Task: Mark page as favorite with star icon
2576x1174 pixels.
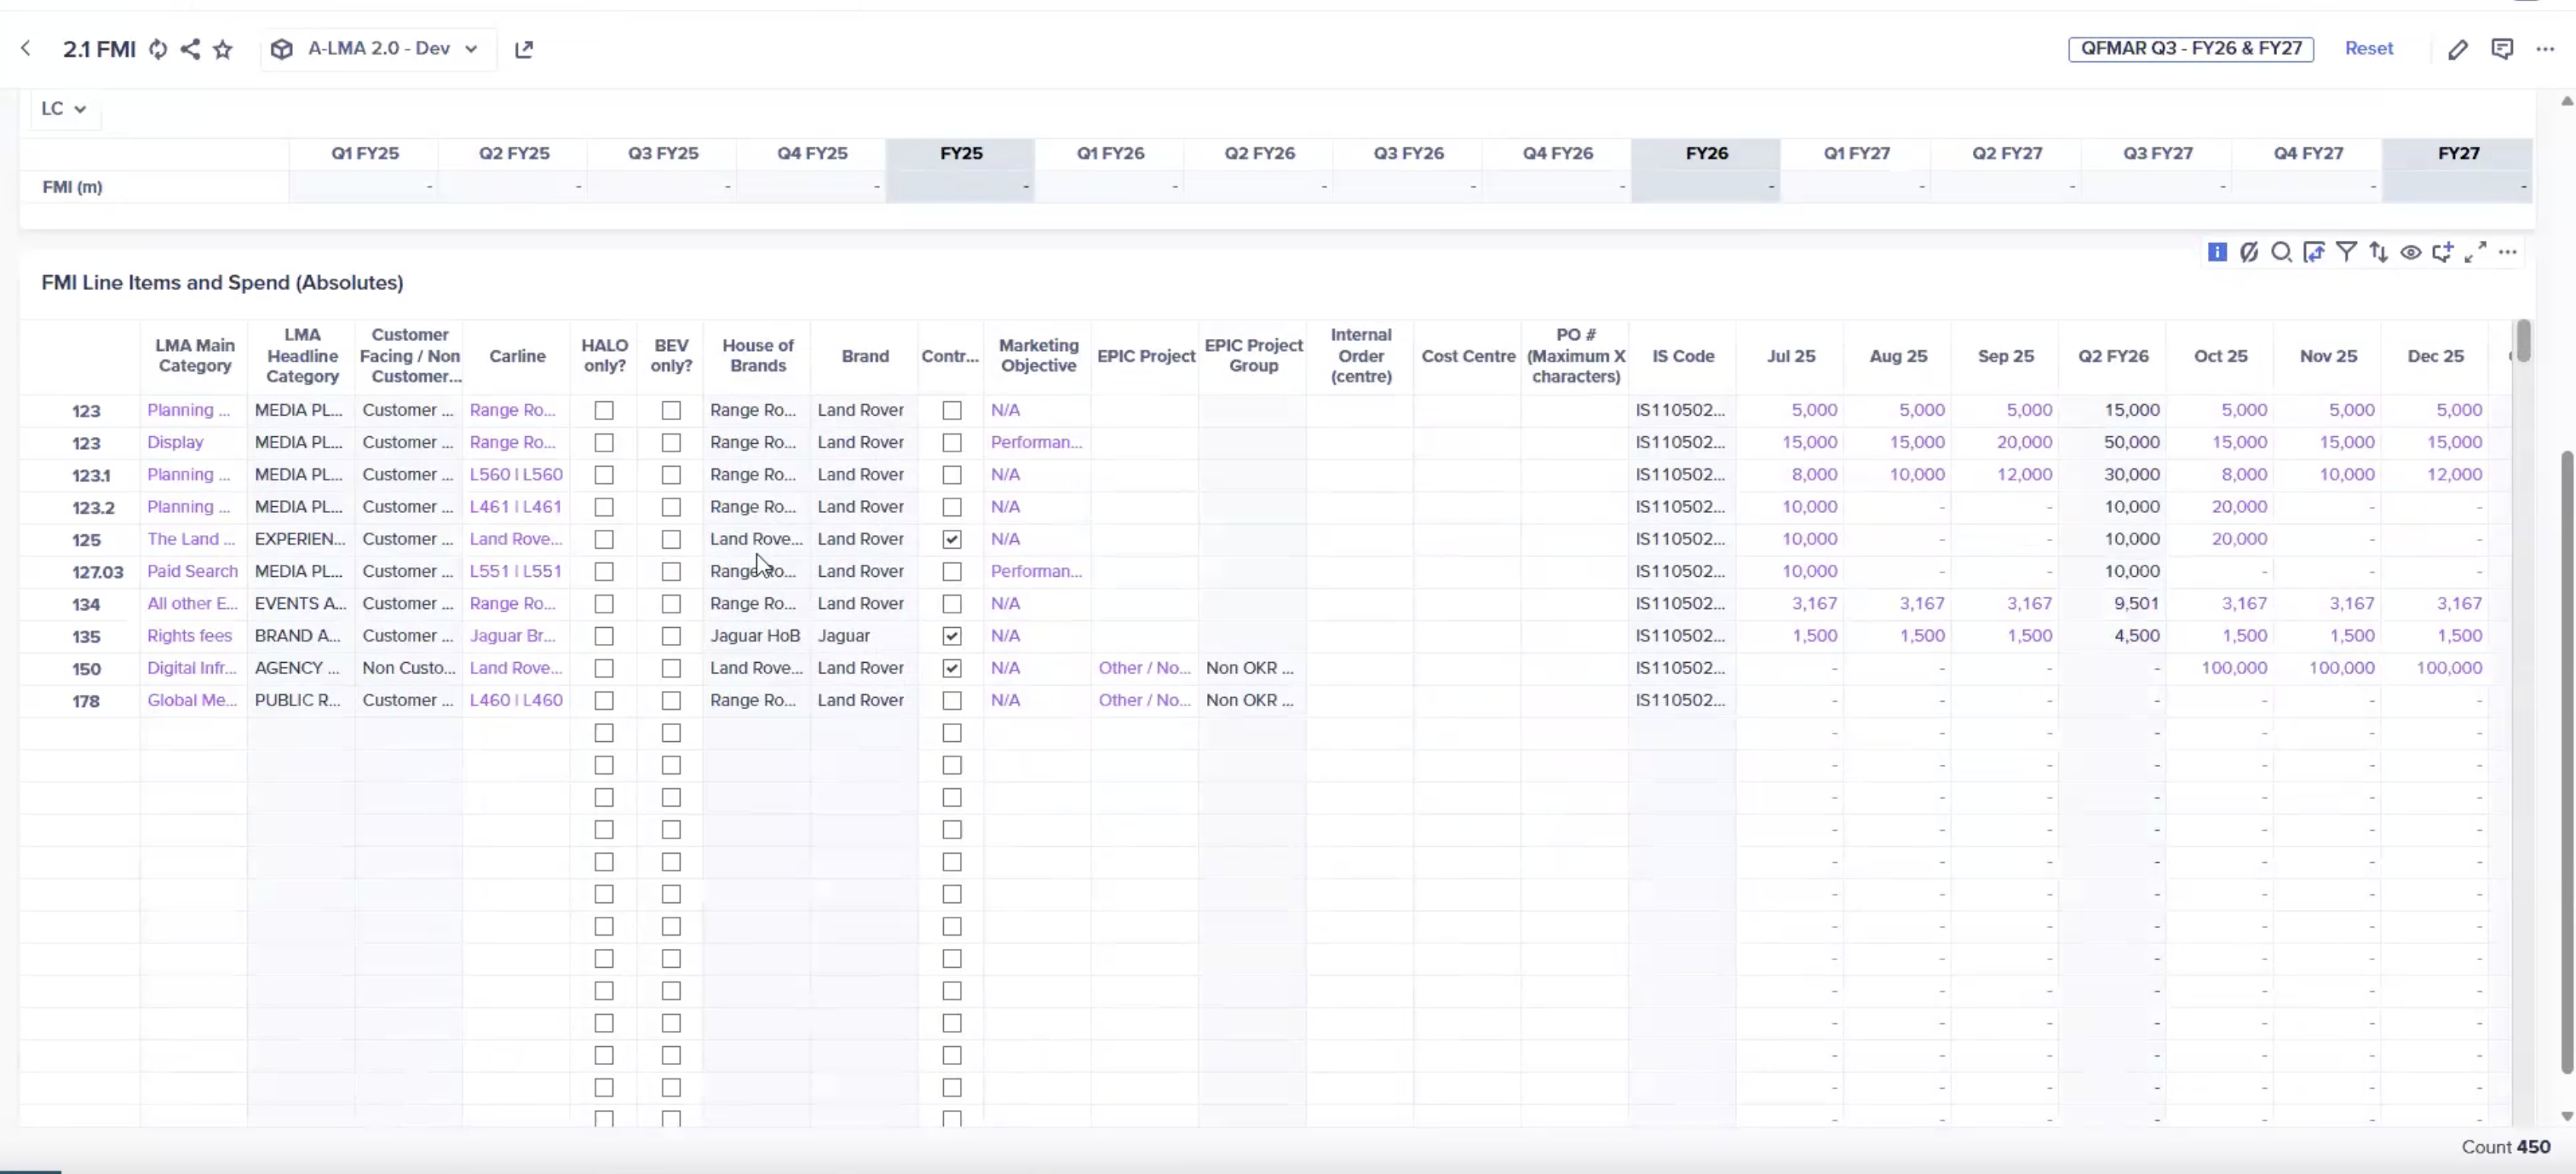Action: click(223, 49)
